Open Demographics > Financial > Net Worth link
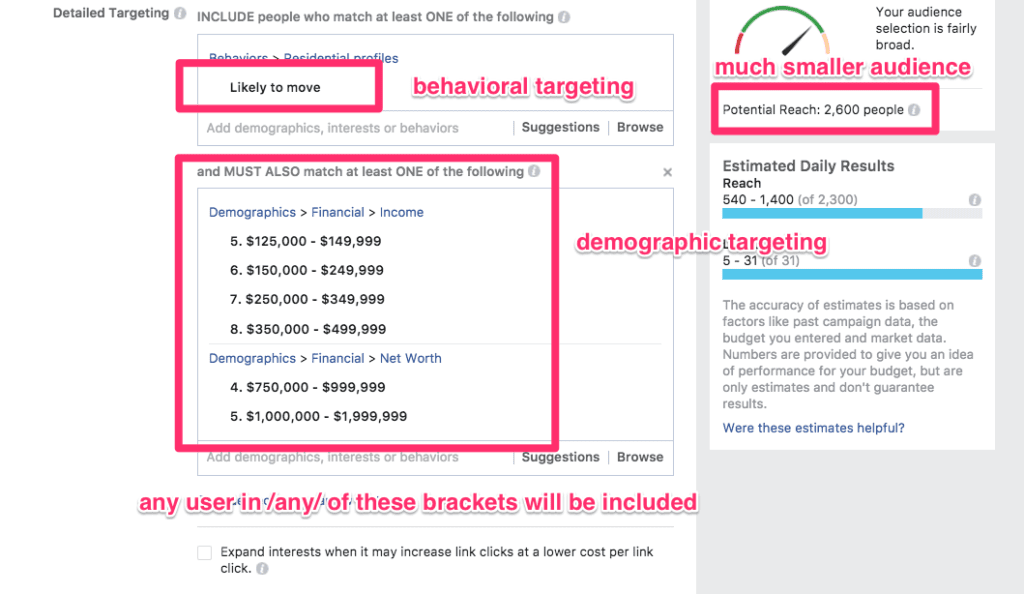The width and height of the screenshot is (1024, 594). [x=325, y=358]
